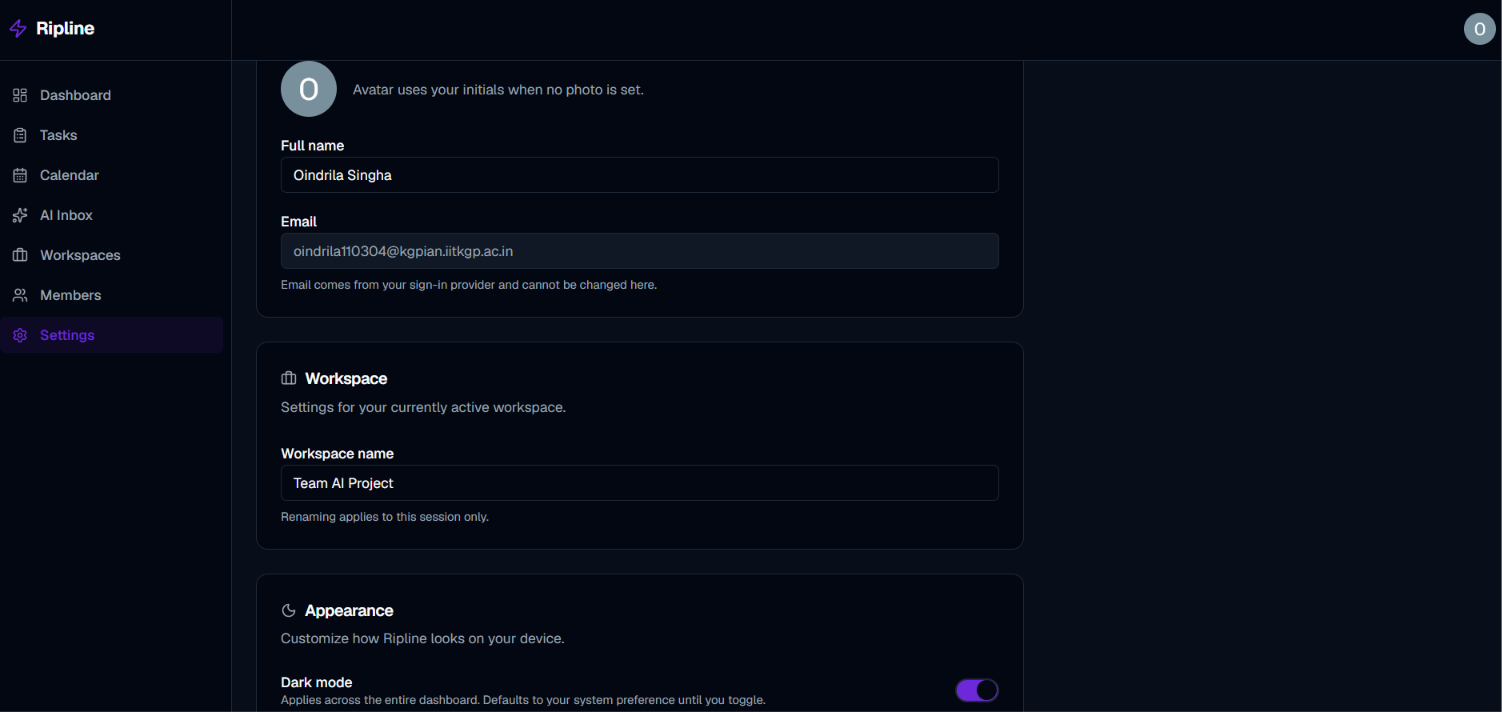The image size is (1502, 712).
Task: Click the large profile avatar circle
Action: pyautogui.click(x=309, y=89)
